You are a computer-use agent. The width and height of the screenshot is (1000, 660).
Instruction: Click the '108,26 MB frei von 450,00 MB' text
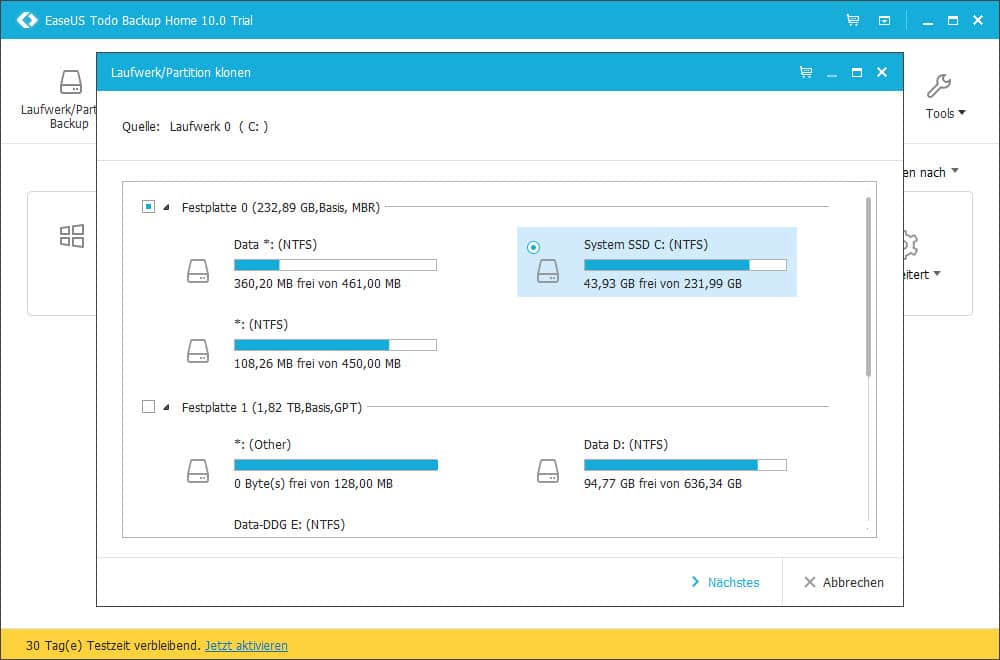(318, 363)
